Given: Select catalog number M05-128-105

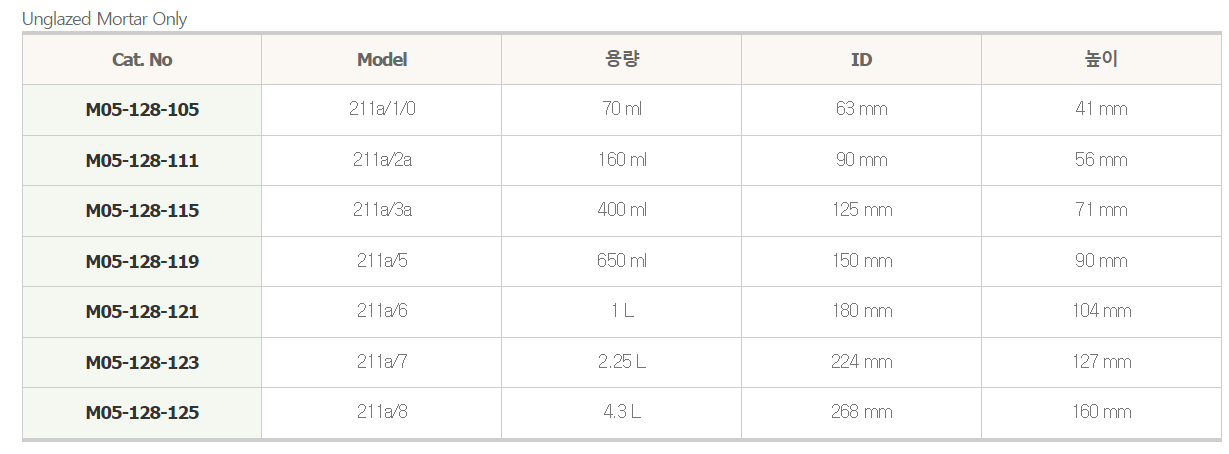Looking at the screenshot, I should point(142,110).
